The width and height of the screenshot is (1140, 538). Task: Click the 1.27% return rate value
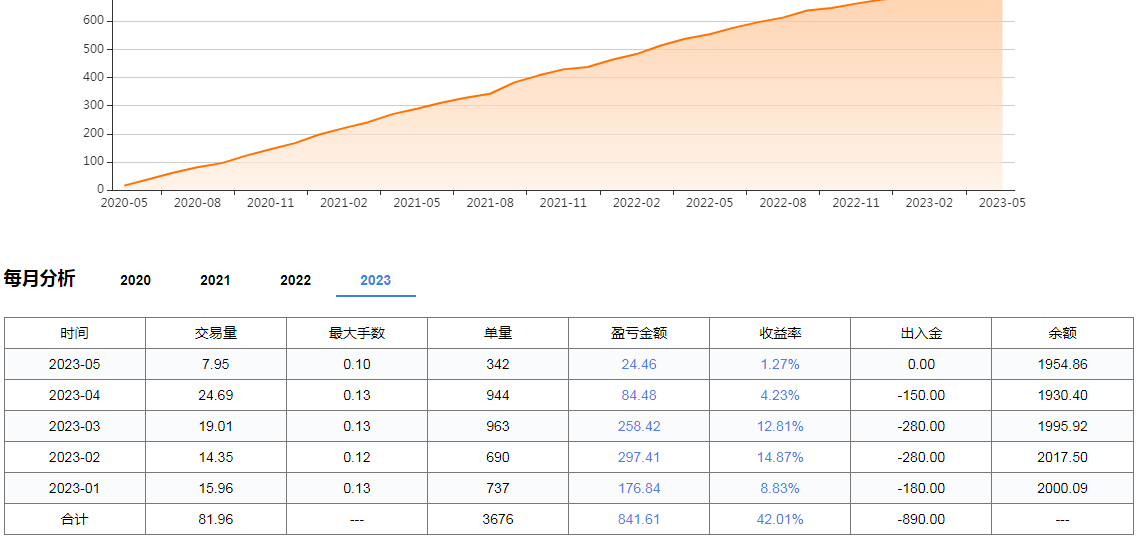click(780, 365)
